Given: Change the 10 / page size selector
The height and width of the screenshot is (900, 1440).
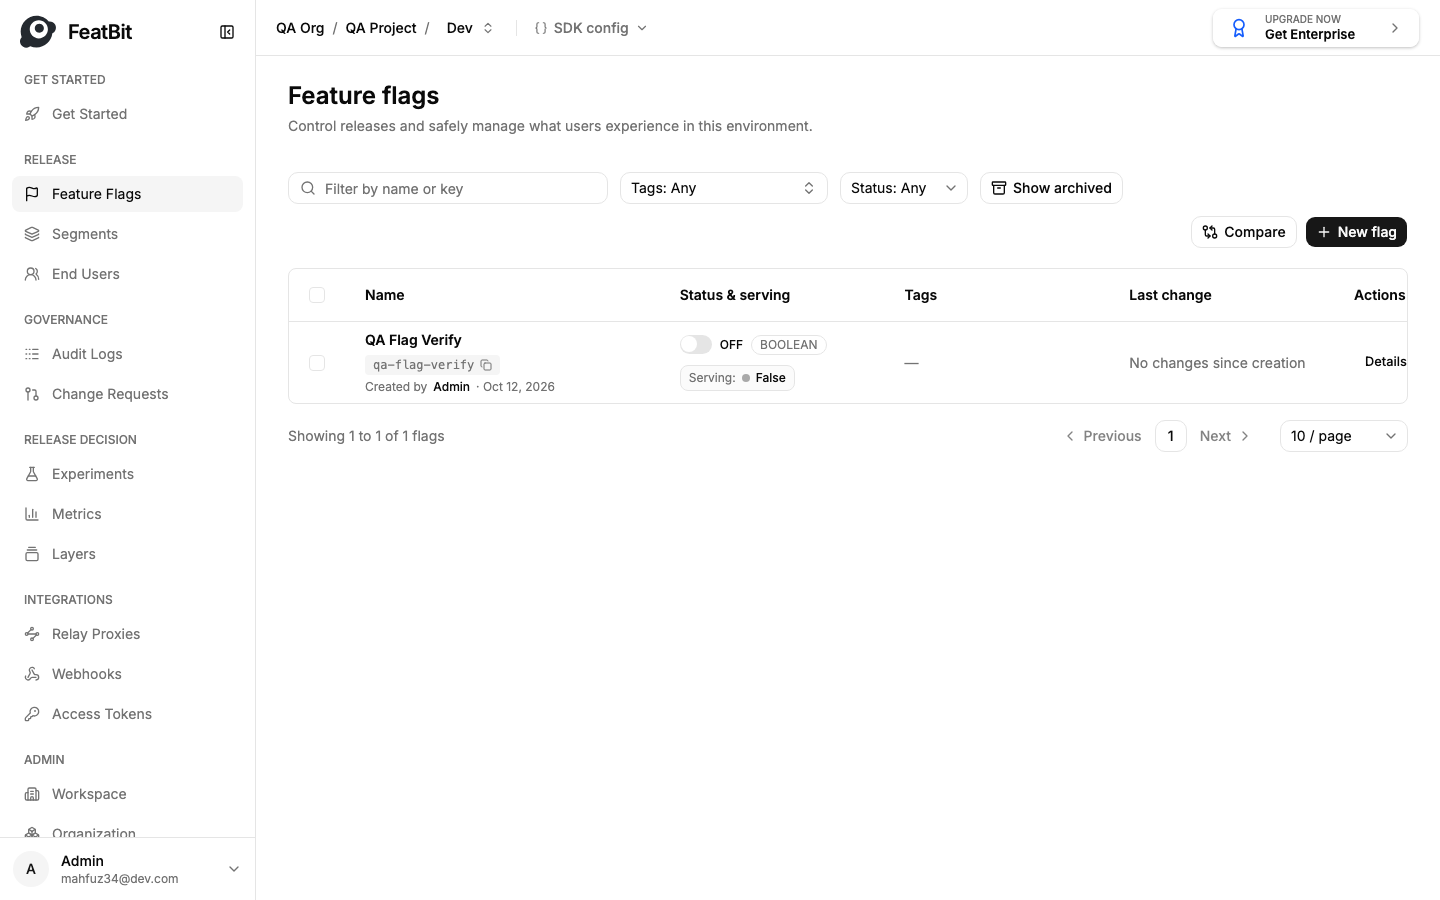Looking at the screenshot, I should pos(1344,436).
